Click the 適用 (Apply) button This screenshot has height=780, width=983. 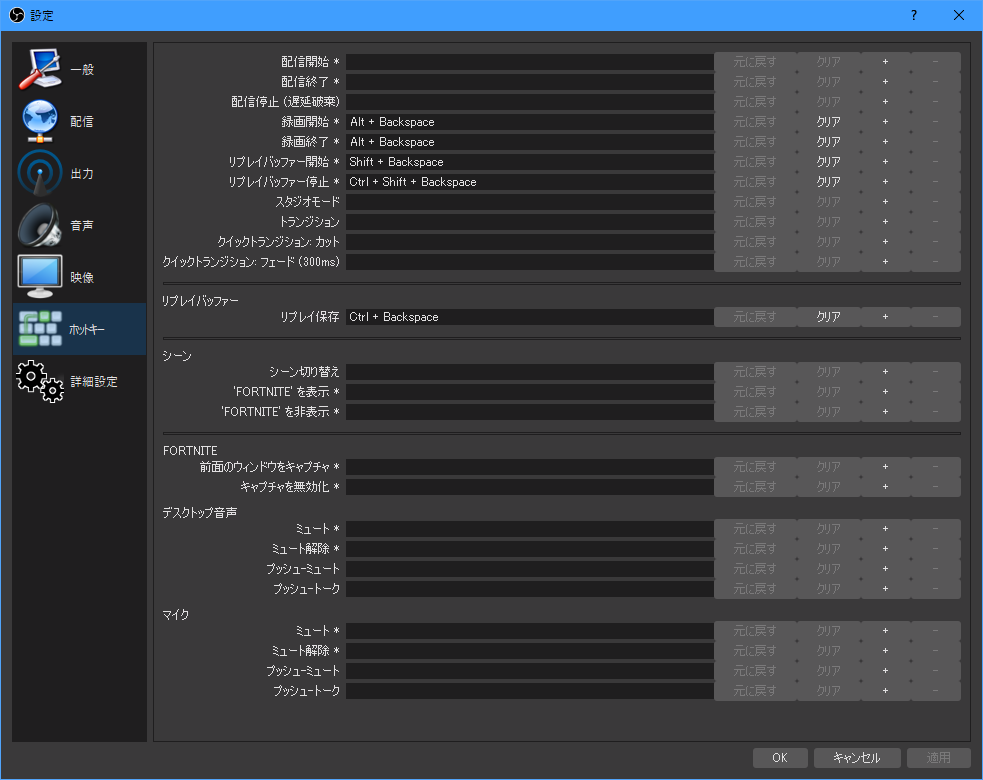point(938,757)
